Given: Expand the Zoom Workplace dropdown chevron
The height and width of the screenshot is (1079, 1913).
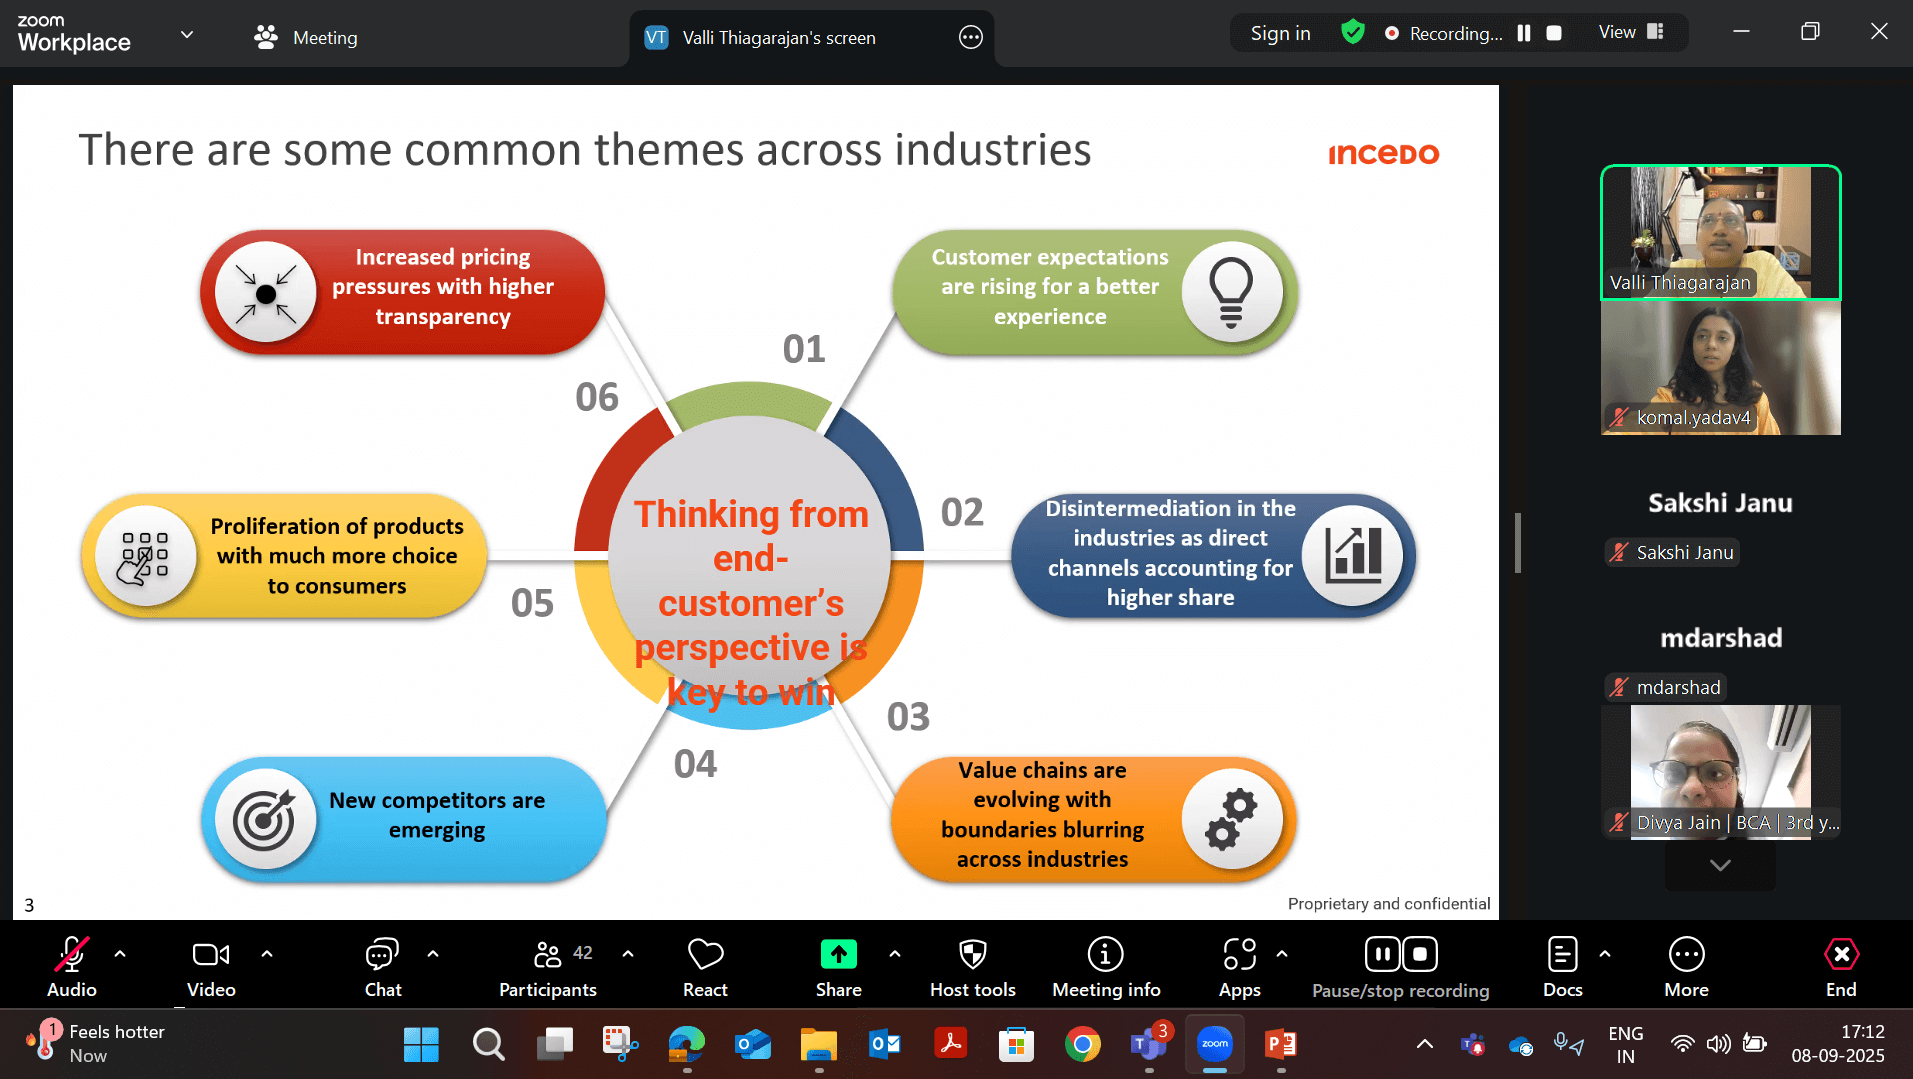Looking at the screenshot, I should click(x=187, y=35).
